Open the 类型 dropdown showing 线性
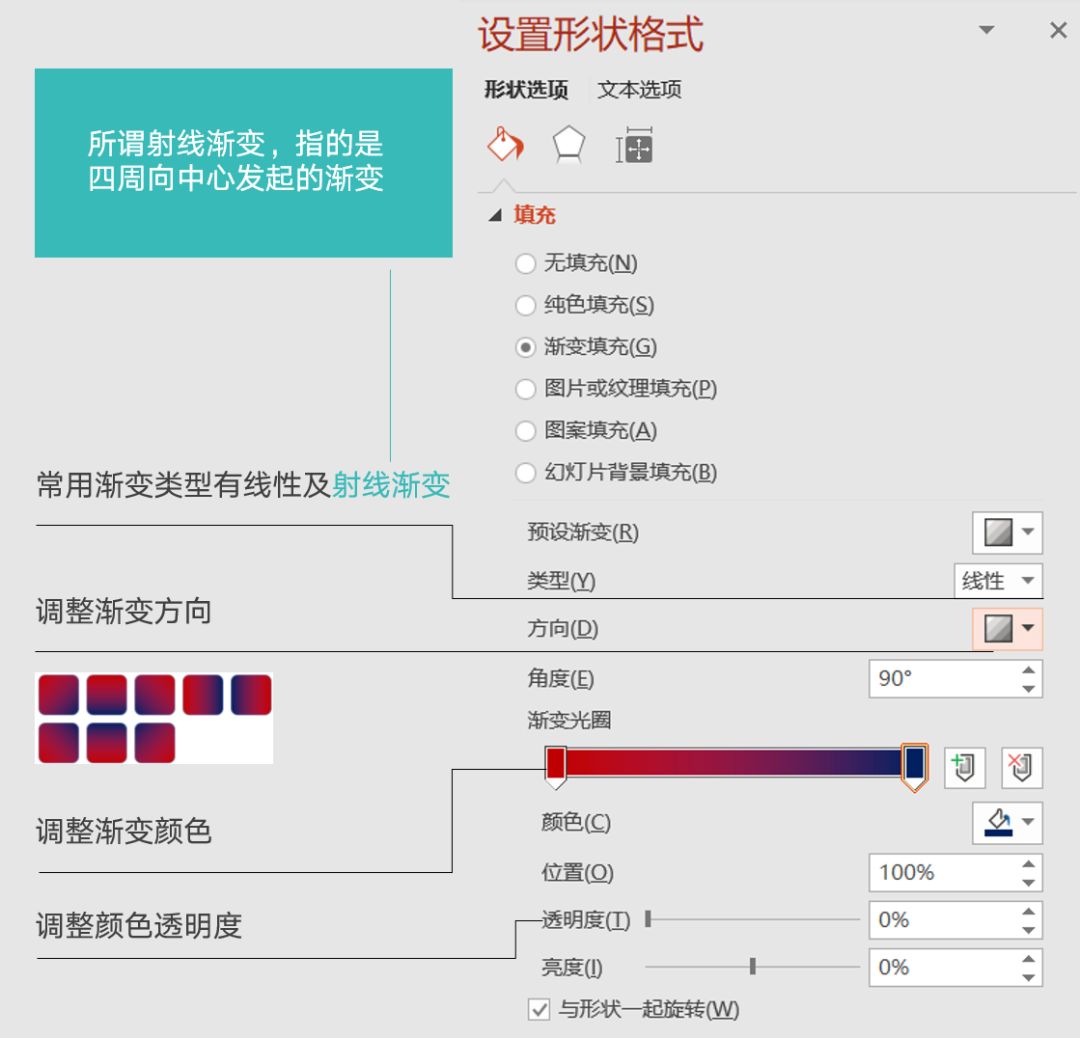 pyautogui.click(x=997, y=581)
